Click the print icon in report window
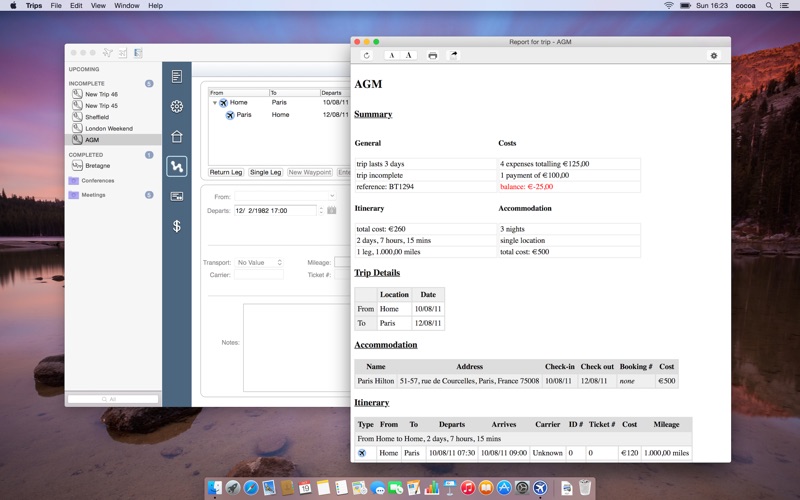800x500 pixels. pos(433,55)
